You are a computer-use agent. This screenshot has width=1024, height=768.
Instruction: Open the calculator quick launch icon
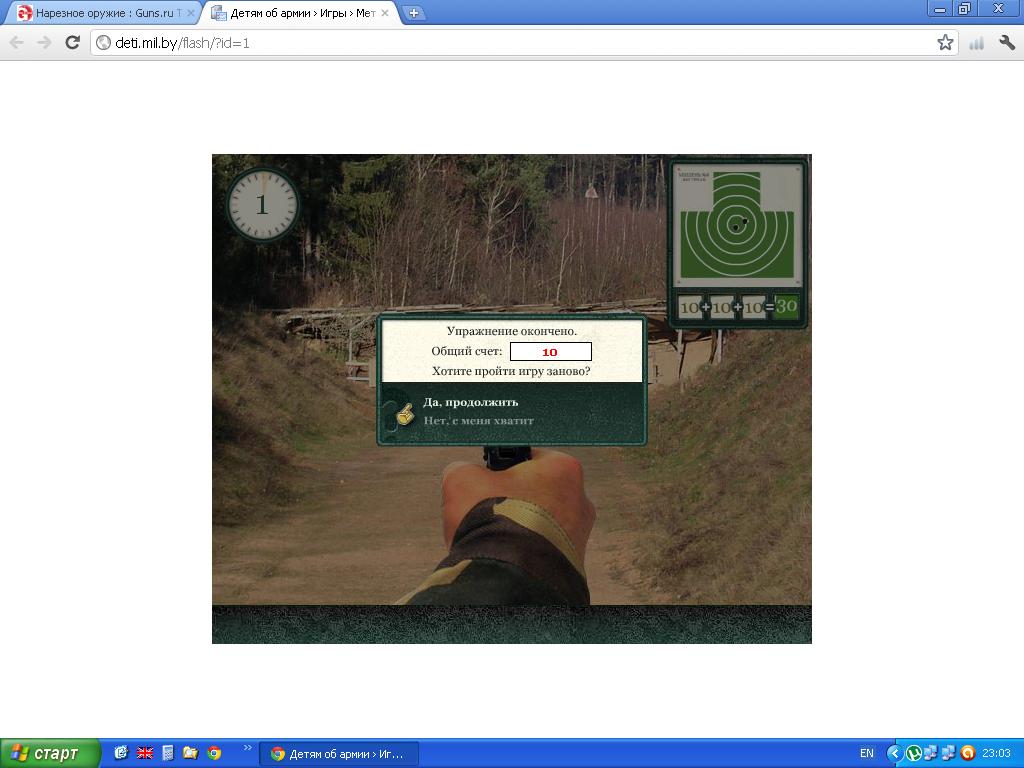[x=168, y=753]
